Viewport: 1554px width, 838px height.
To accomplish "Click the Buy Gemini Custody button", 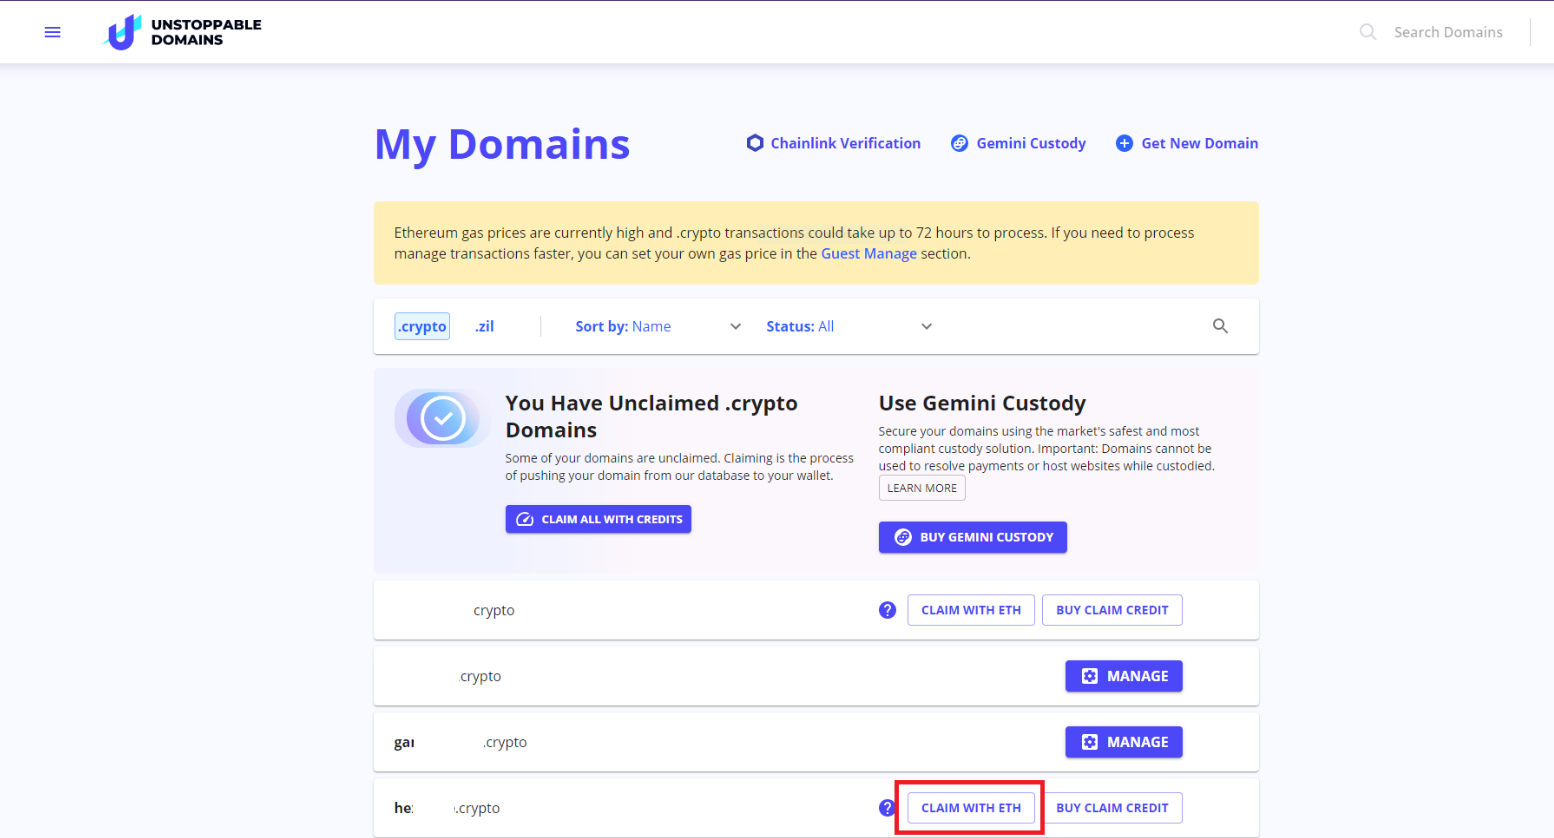I will [x=972, y=537].
